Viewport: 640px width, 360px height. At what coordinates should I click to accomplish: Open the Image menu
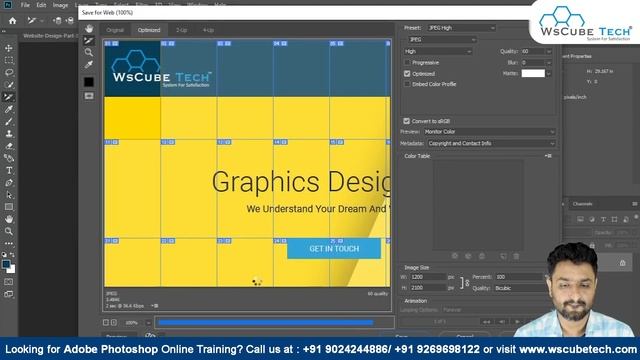click(x=60, y=5)
